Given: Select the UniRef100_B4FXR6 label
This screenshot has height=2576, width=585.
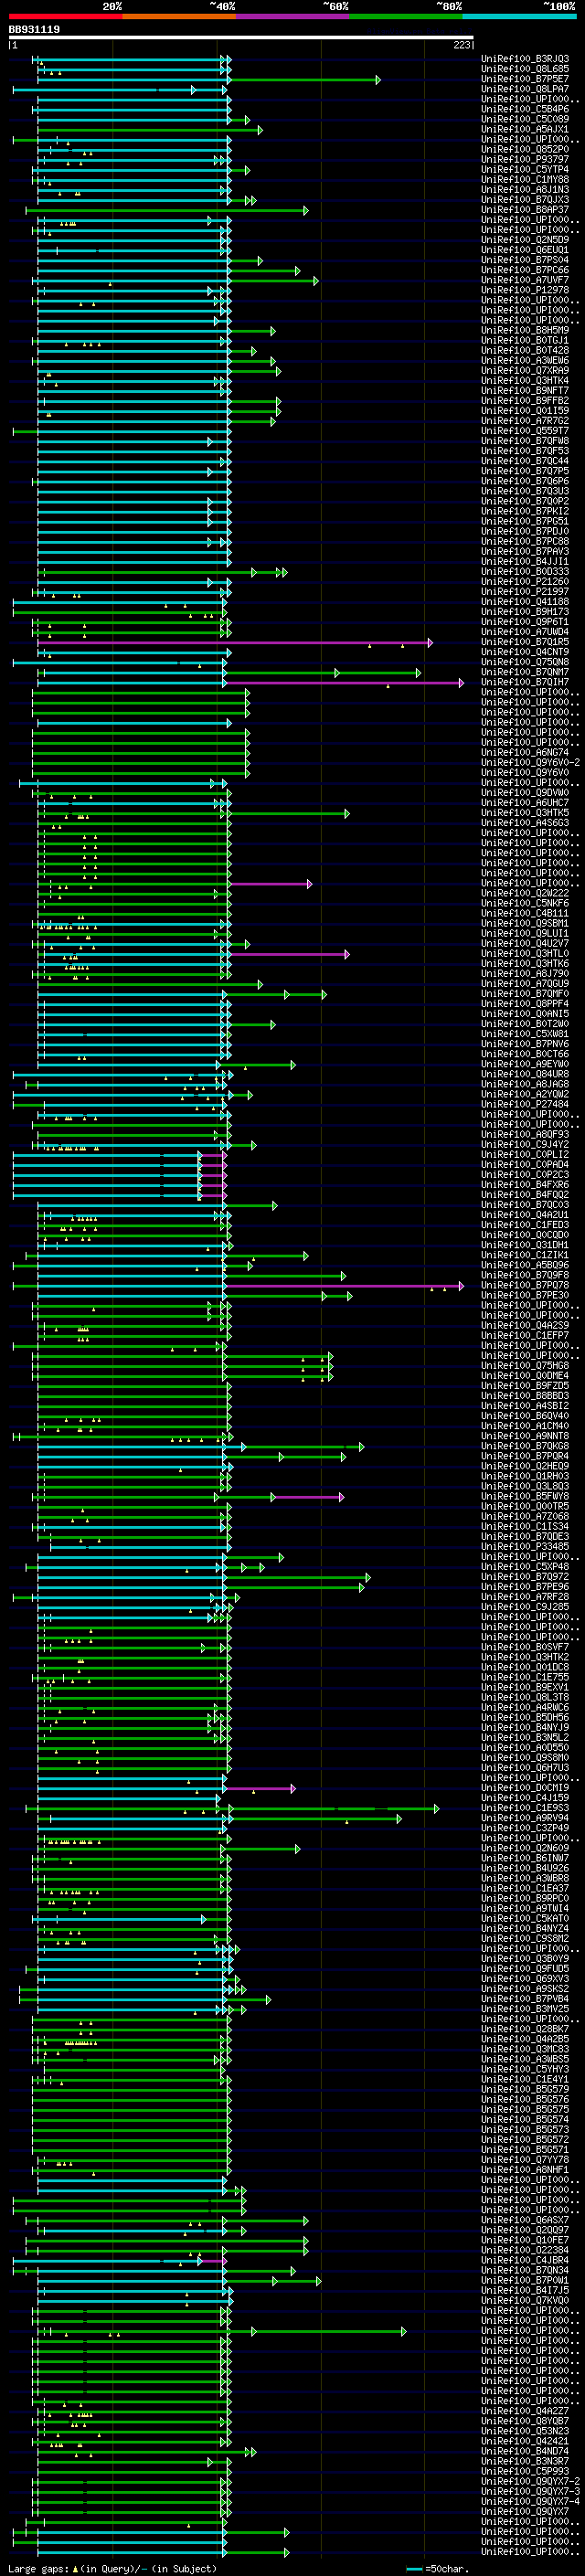Looking at the screenshot, I should [525, 1184].
